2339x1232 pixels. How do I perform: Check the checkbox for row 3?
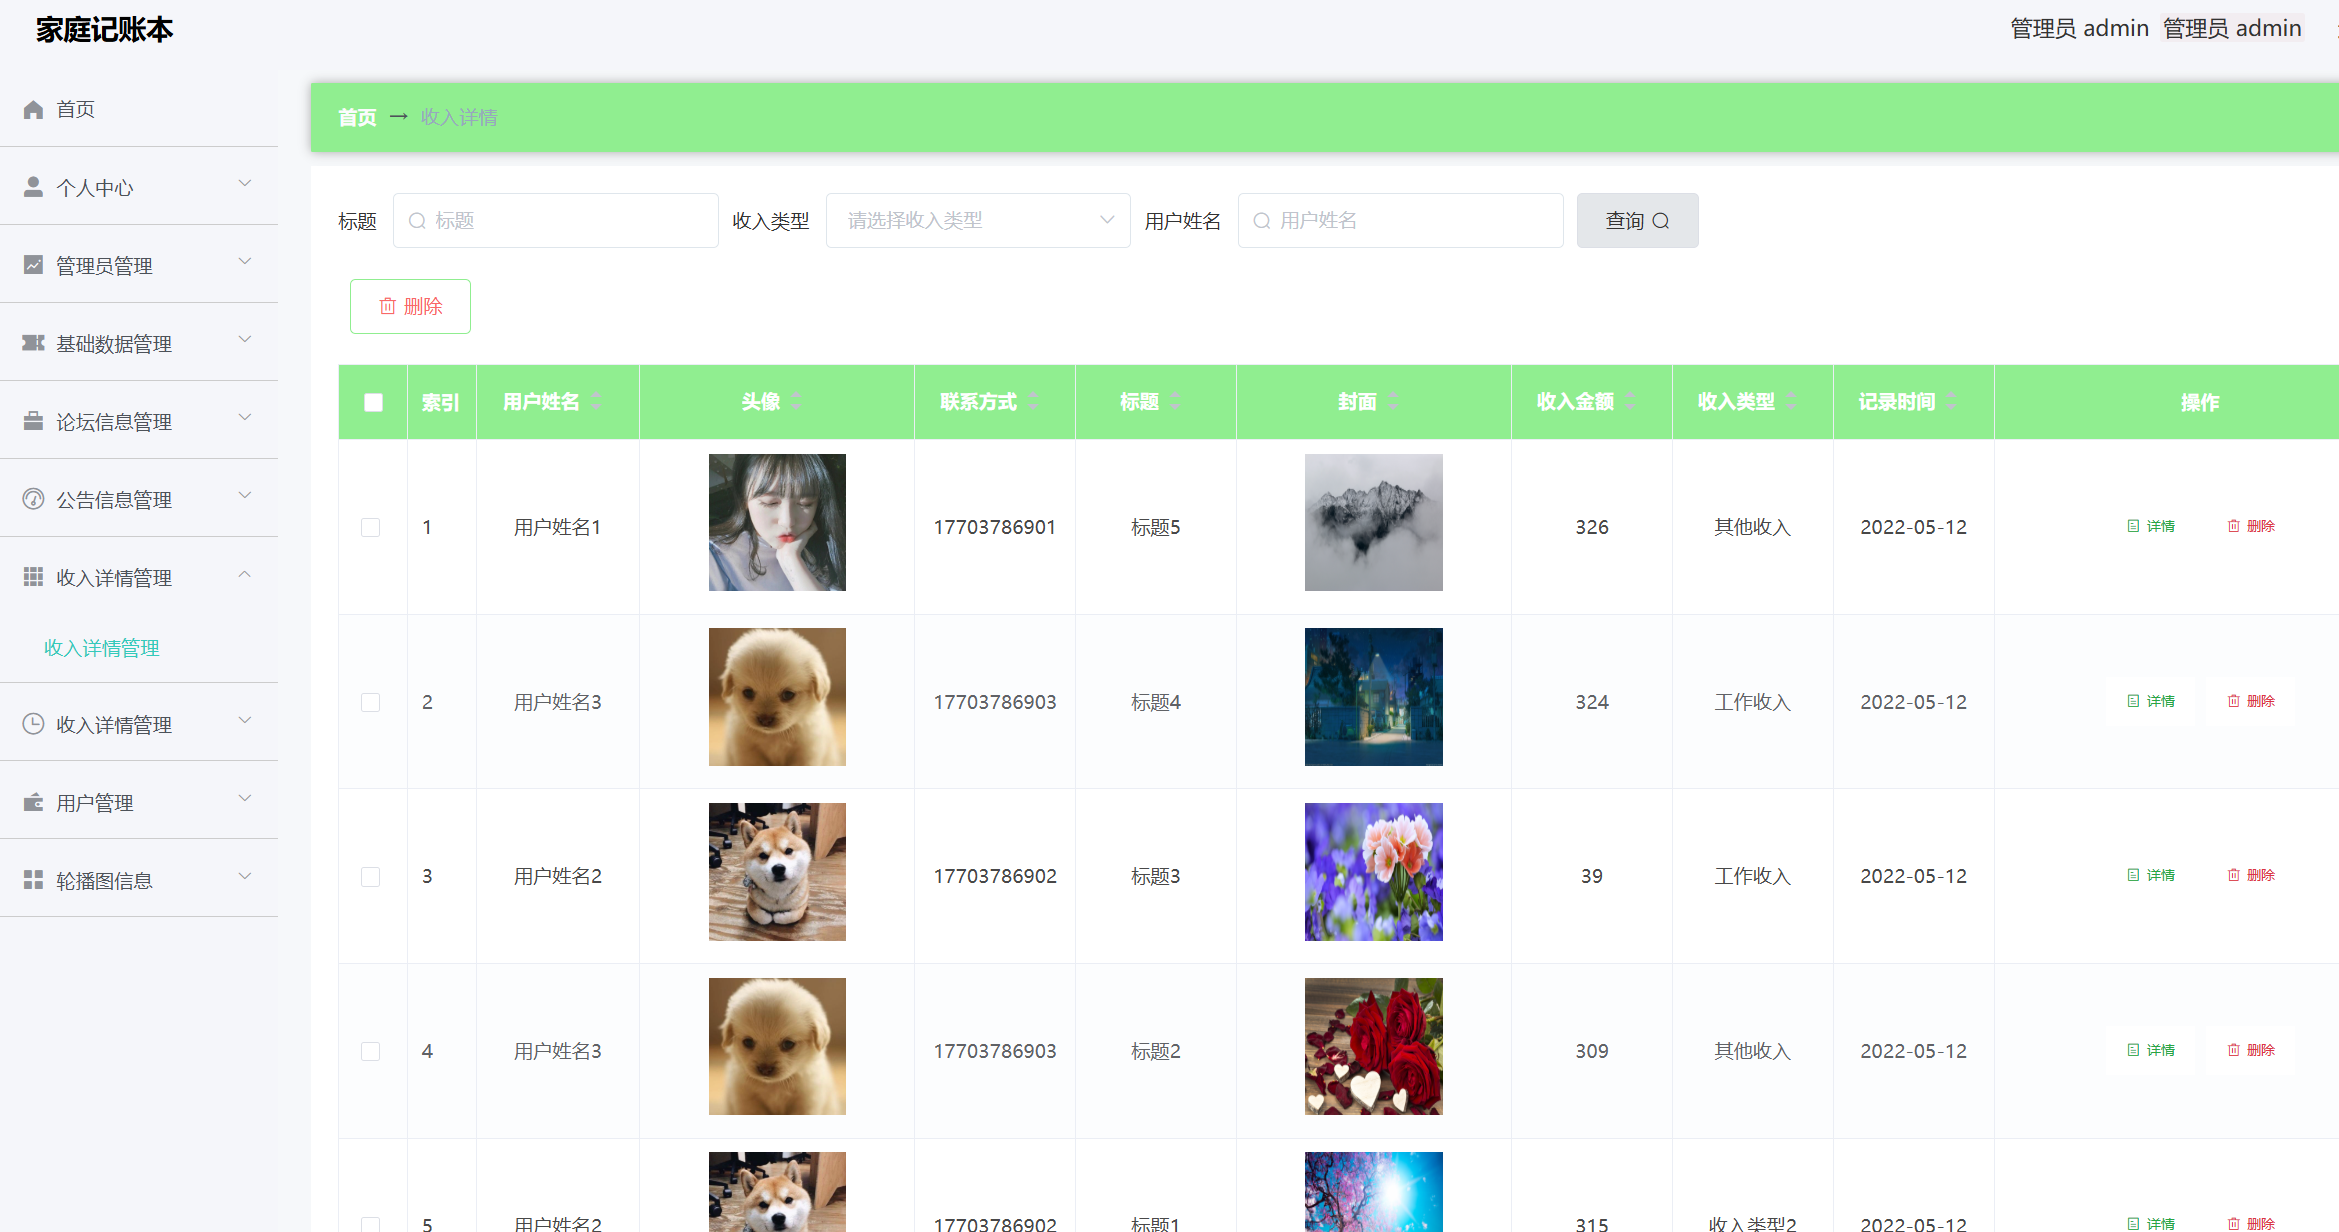pyautogui.click(x=371, y=876)
